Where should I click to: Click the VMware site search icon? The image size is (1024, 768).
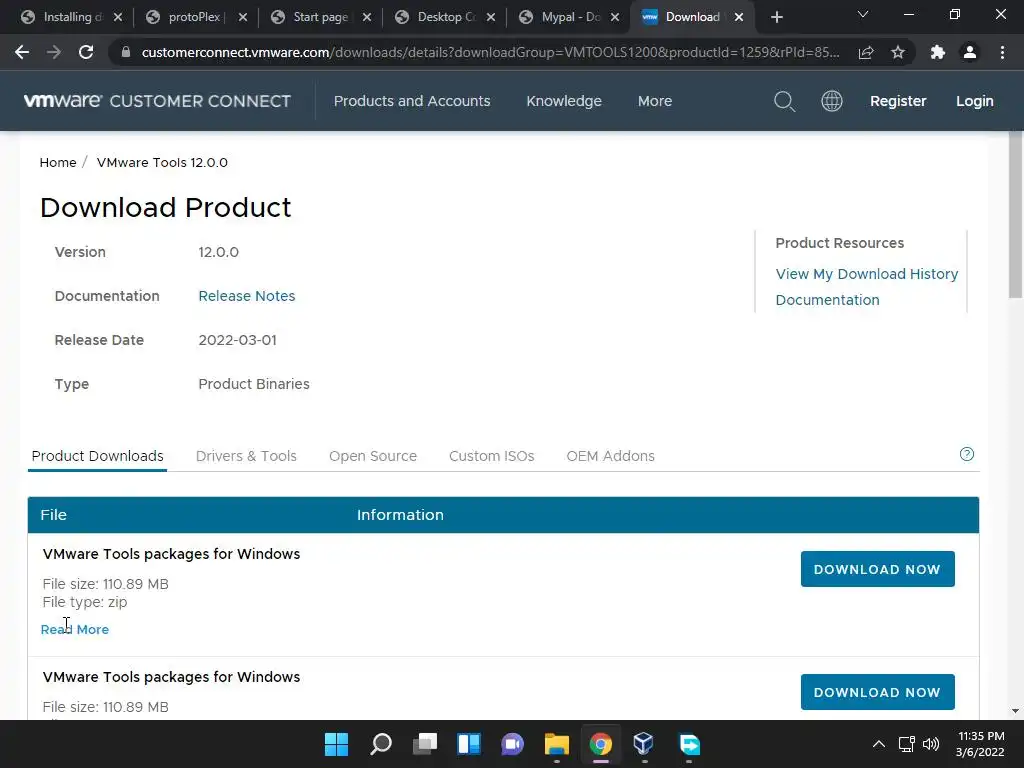pyautogui.click(x=784, y=101)
